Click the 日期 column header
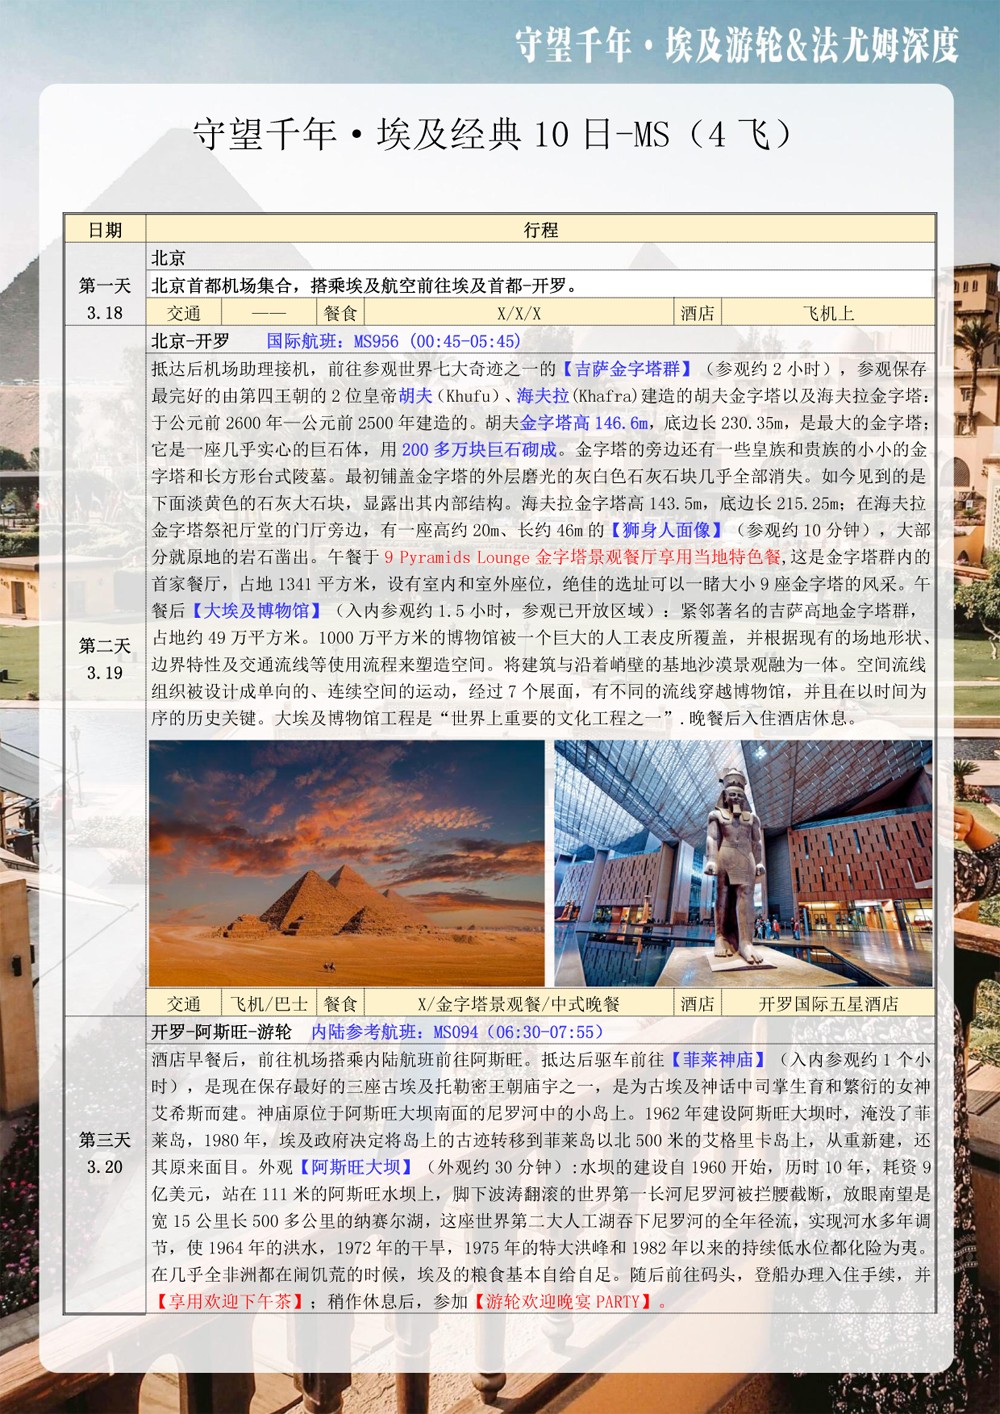The image size is (1000, 1414). pyautogui.click(x=105, y=230)
